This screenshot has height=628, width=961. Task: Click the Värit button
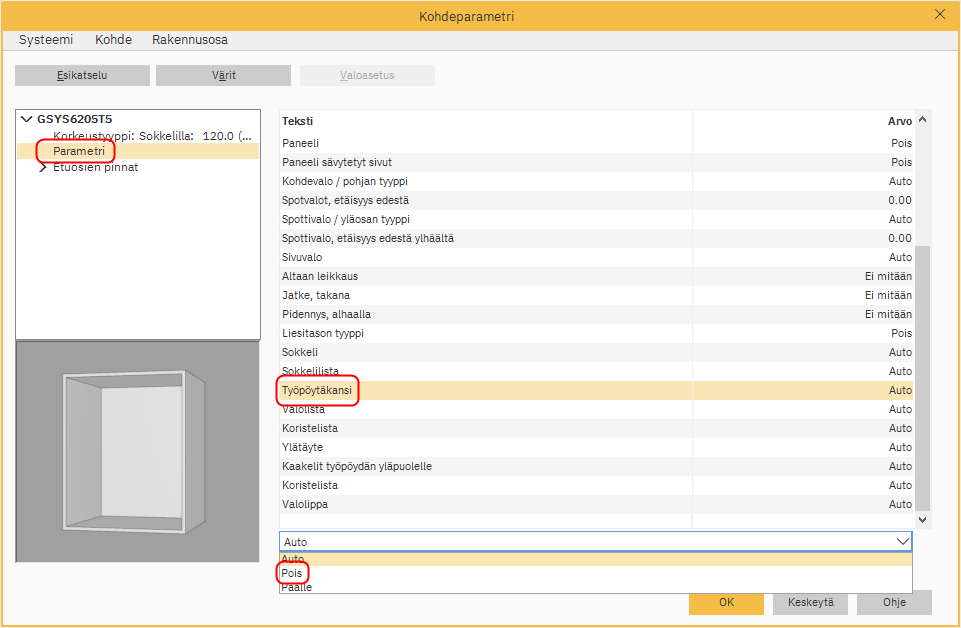tap(223, 75)
